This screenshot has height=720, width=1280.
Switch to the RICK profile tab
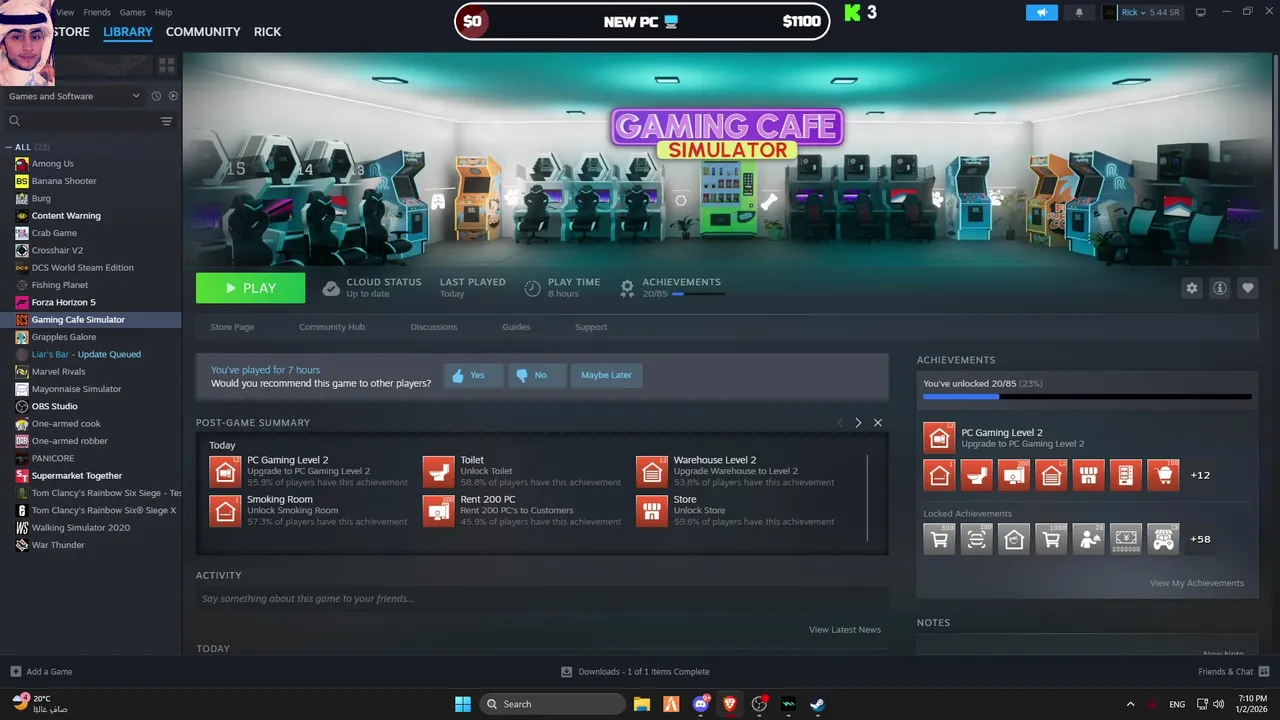coord(267,32)
